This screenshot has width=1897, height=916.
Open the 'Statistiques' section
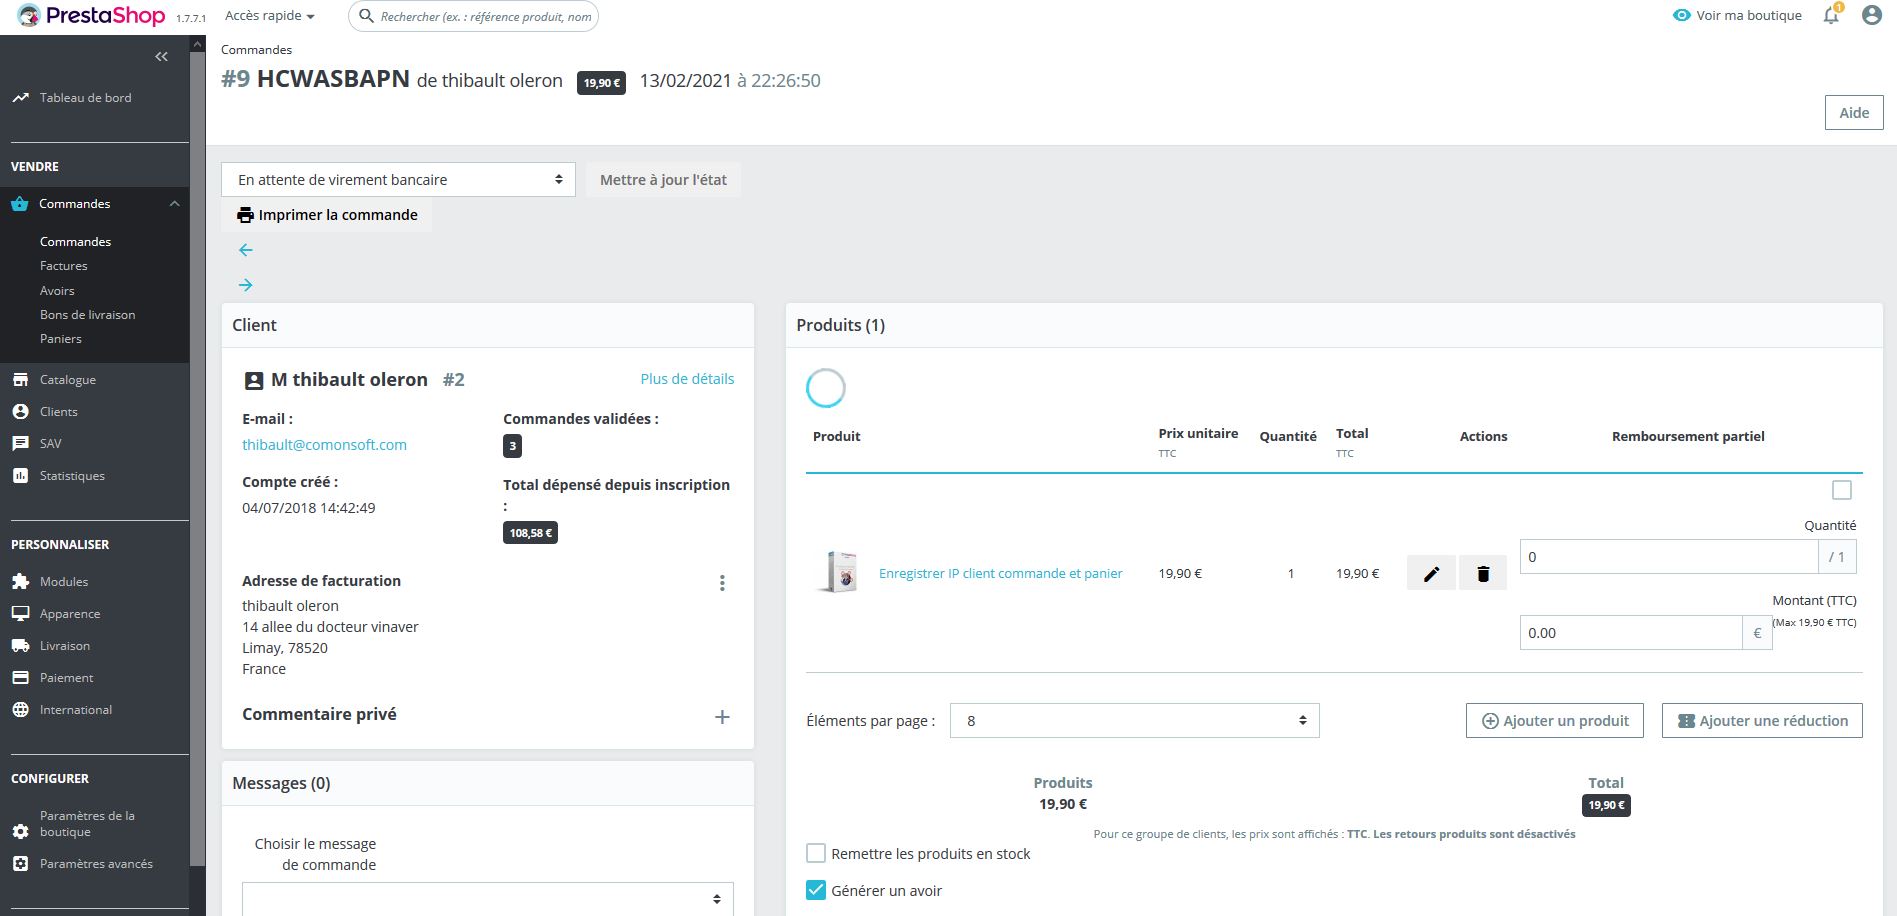click(x=72, y=475)
